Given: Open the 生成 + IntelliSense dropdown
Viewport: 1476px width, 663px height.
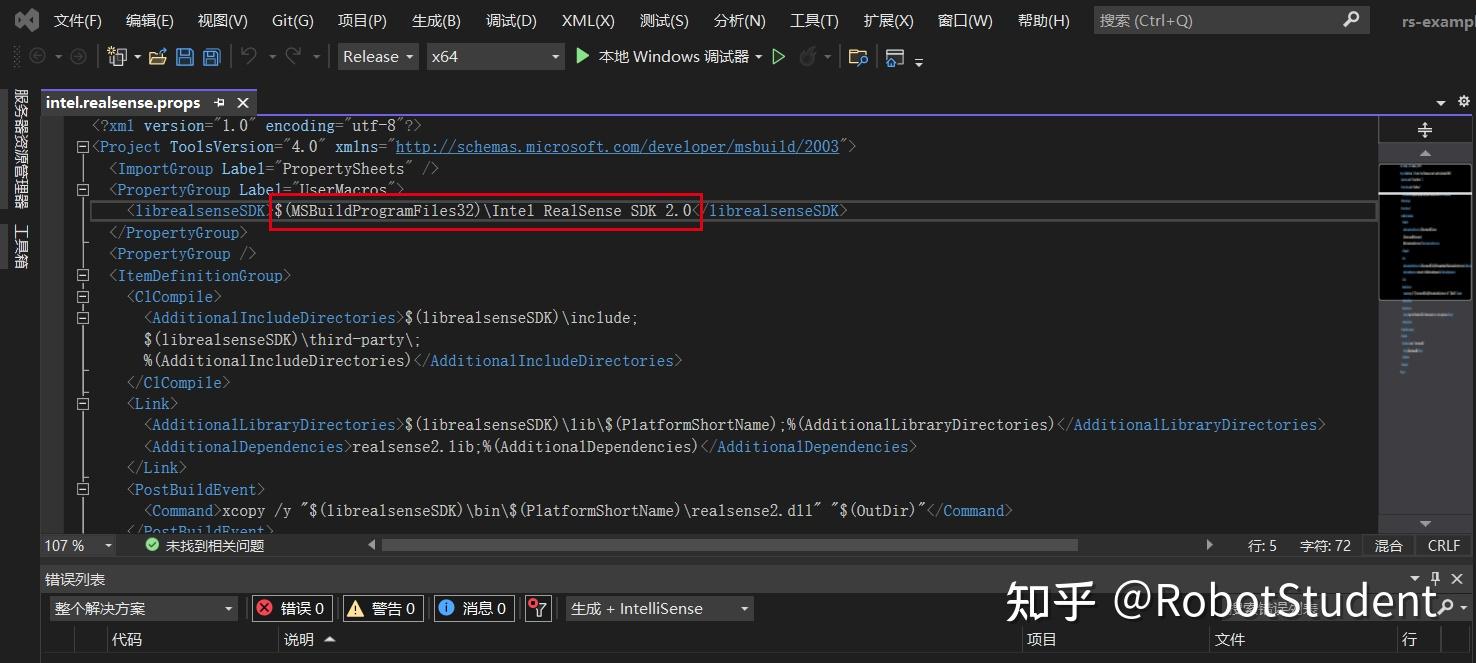Looking at the screenshot, I should (660, 608).
